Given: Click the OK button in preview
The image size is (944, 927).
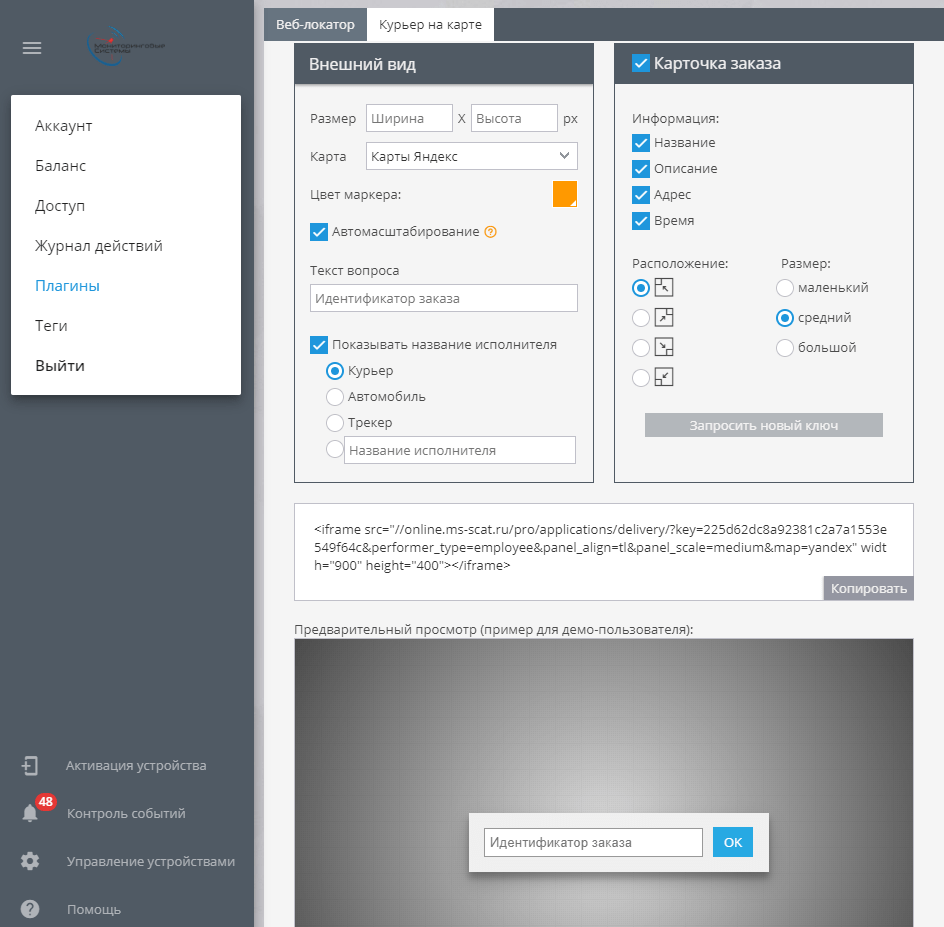Looking at the screenshot, I should click(x=732, y=843).
